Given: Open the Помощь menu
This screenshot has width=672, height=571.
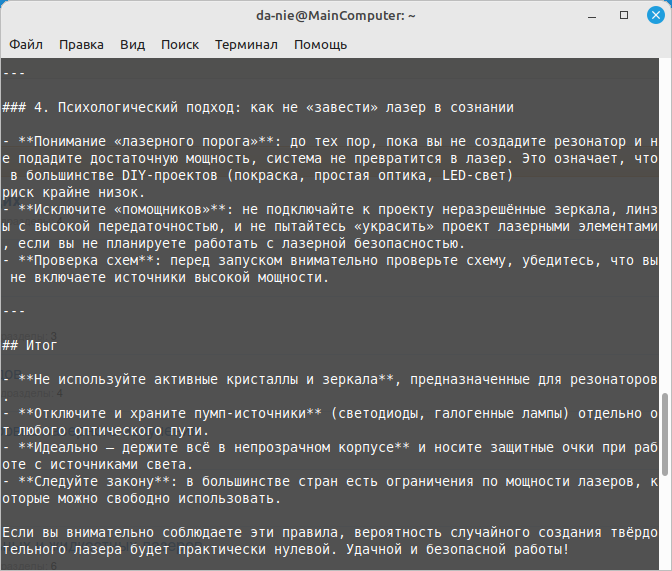Looking at the screenshot, I should [x=320, y=45].
